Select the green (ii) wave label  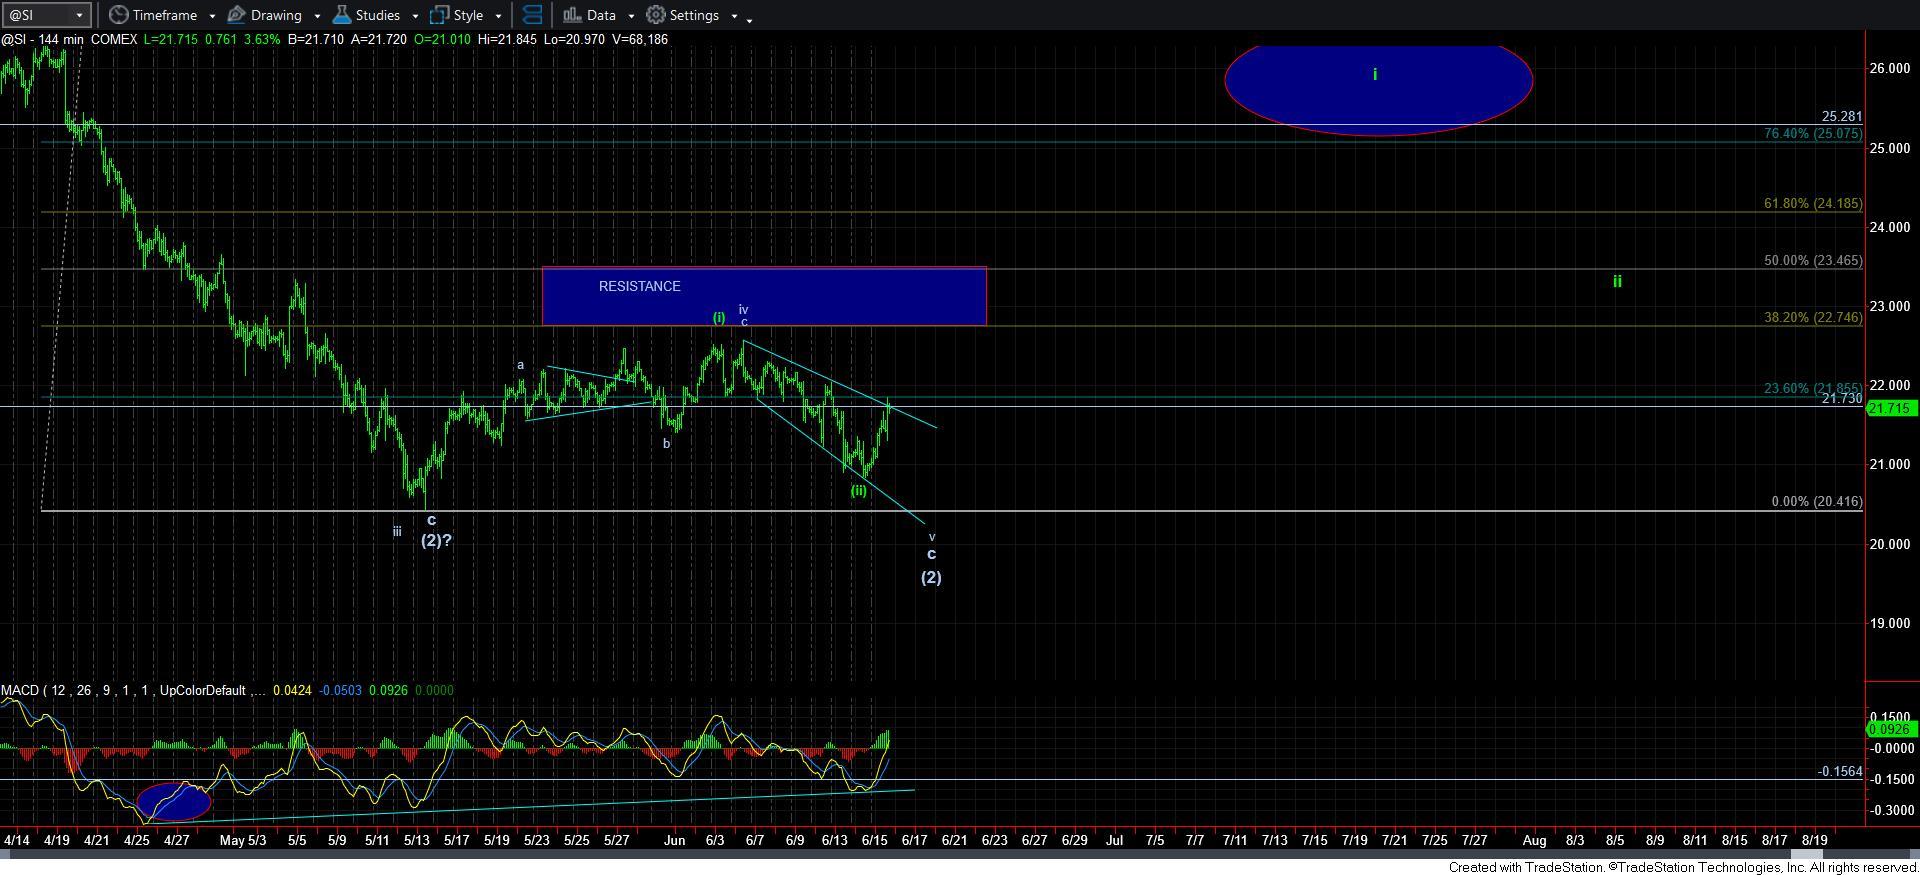coord(859,491)
